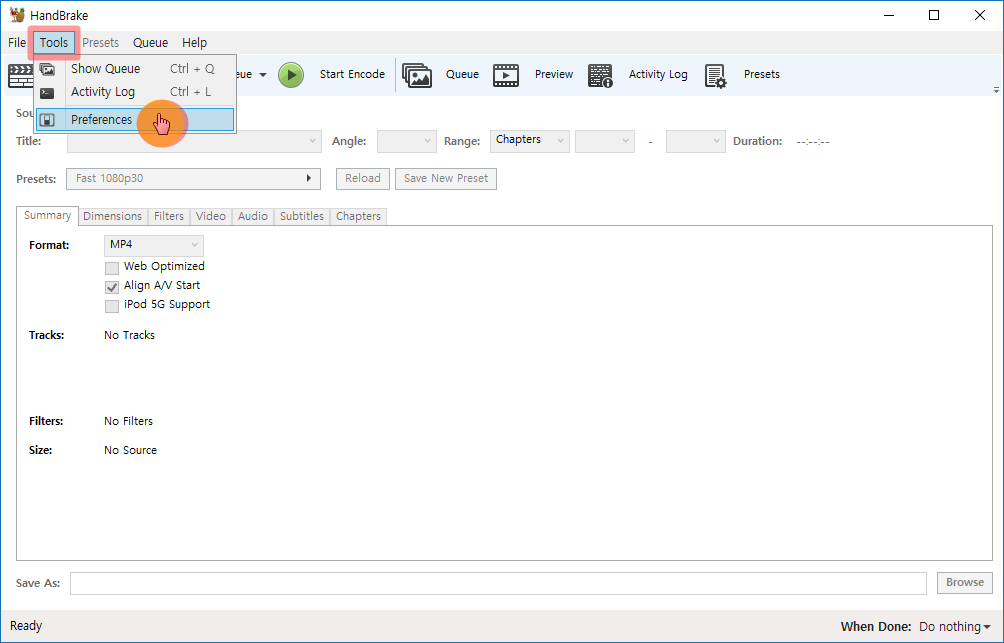The image size is (1004, 643).
Task: Click the toolbar overflow arrow at right edge
Action: pyautogui.click(x=996, y=90)
